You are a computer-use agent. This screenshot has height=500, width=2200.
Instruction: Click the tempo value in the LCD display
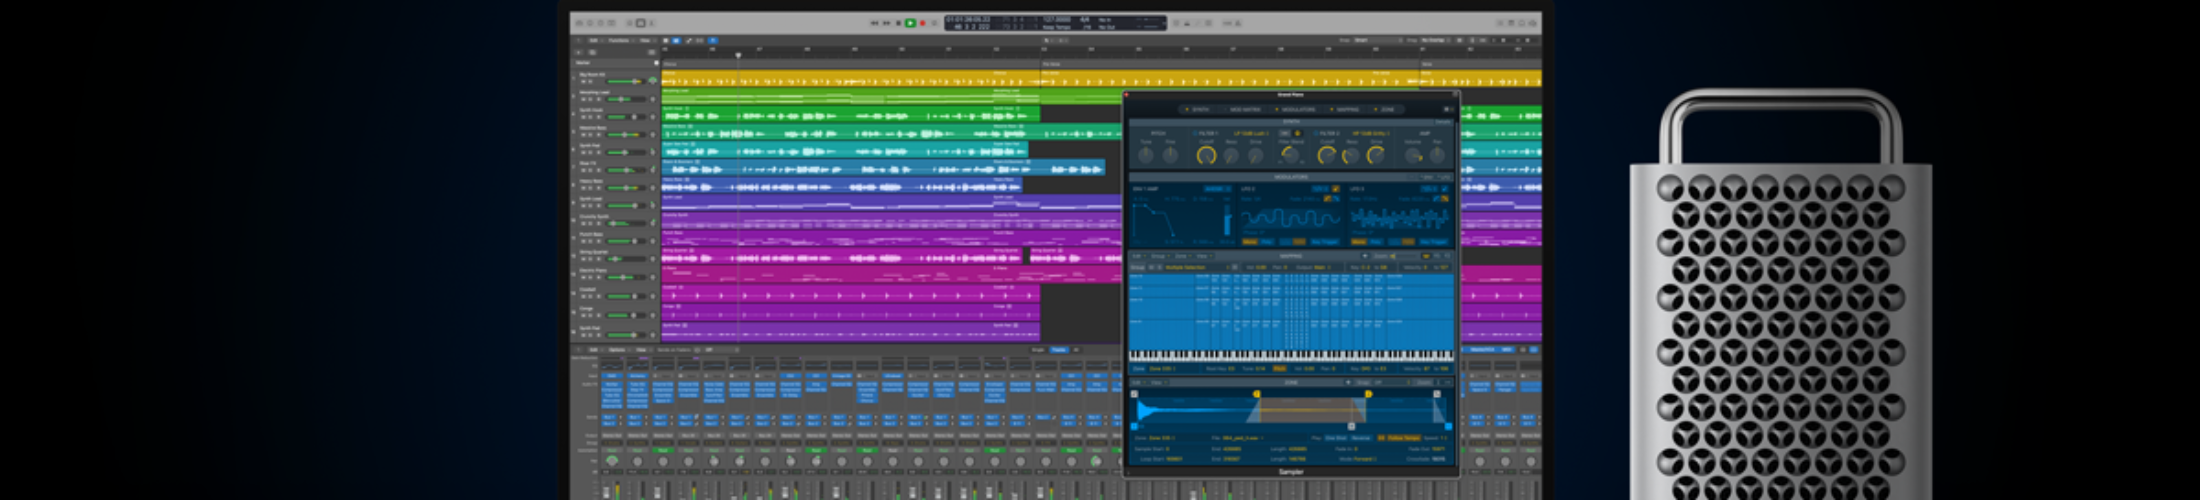point(1057,19)
